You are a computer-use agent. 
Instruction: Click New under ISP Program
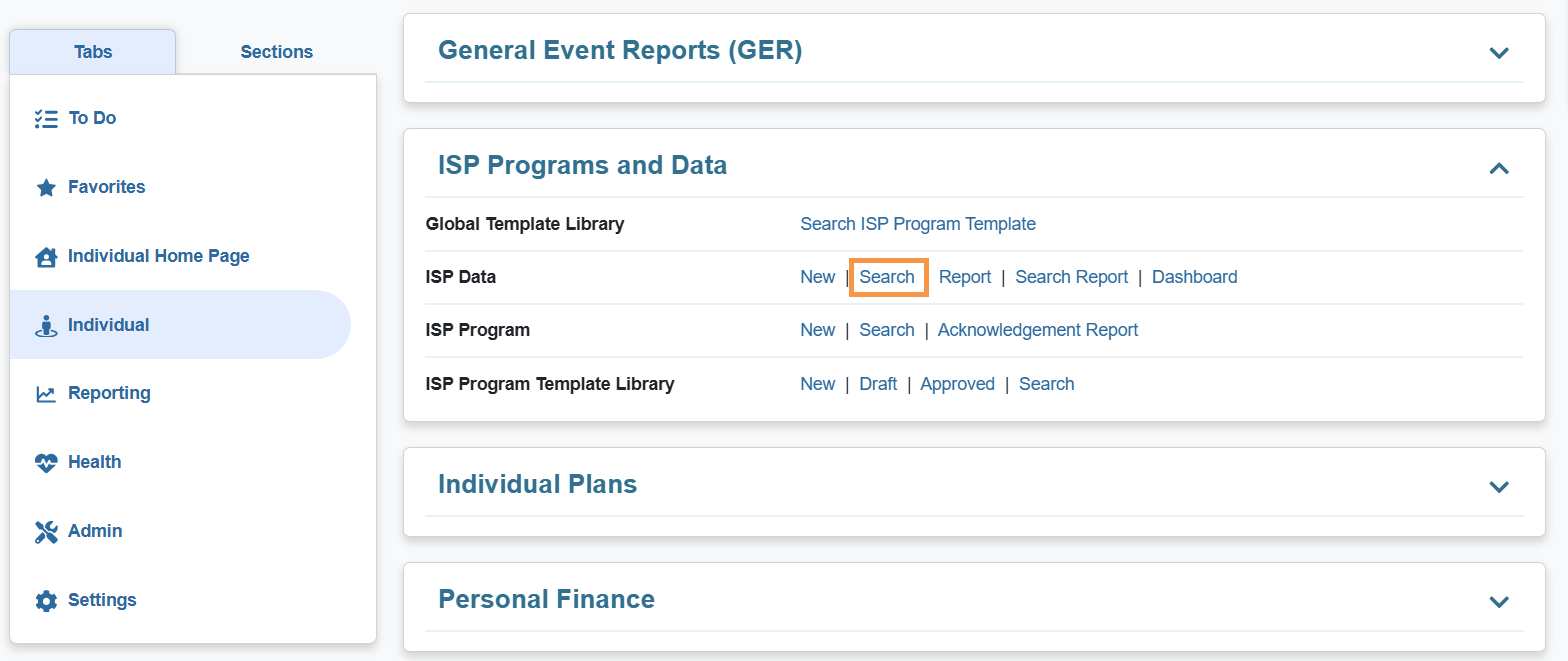[x=817, y=329]
